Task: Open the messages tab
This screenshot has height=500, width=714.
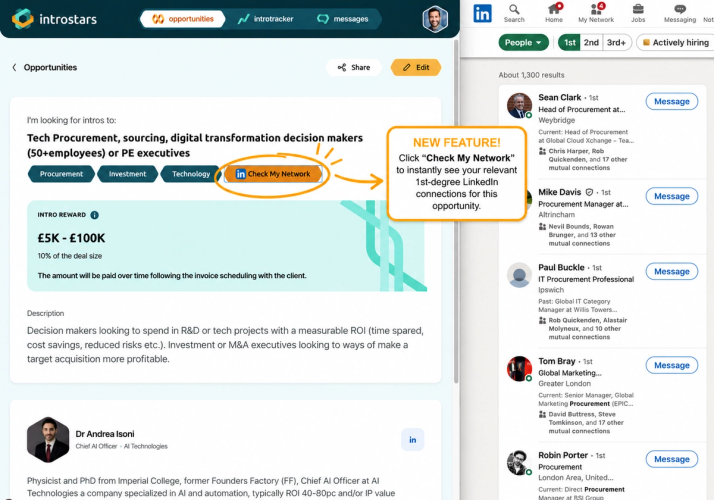Action: (x=343, y=19)
